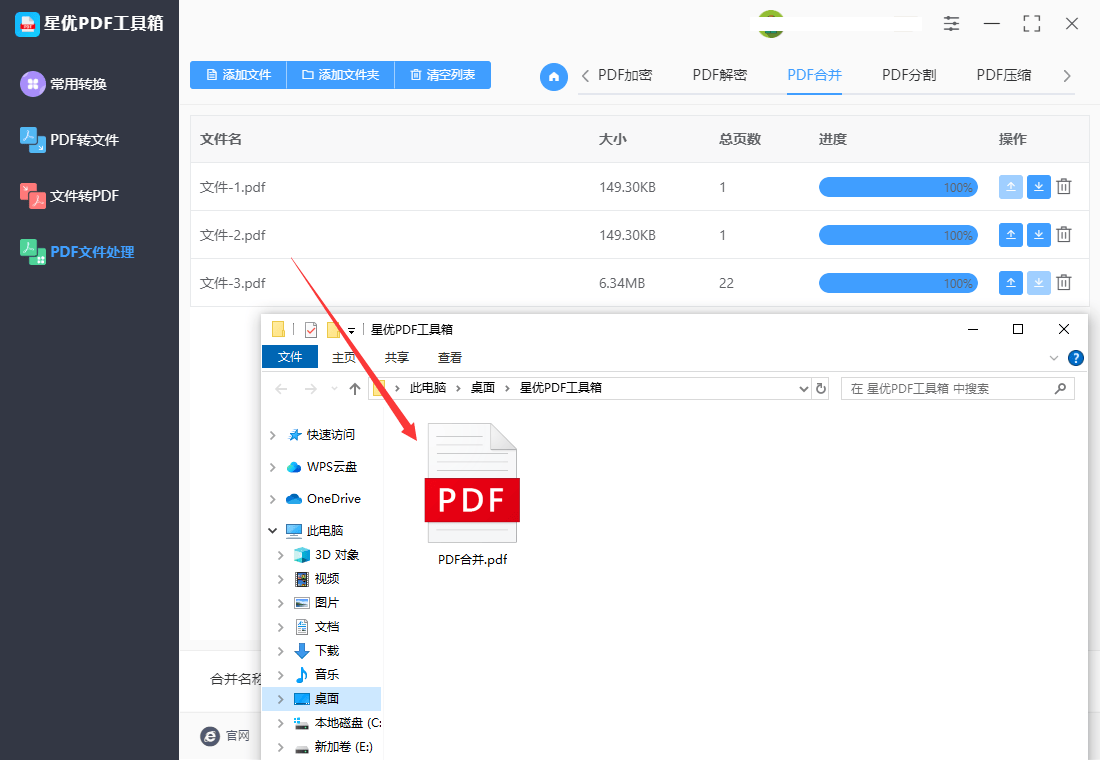
Task: Select 图片 in the navigation tree
Action: click(317, 603)
